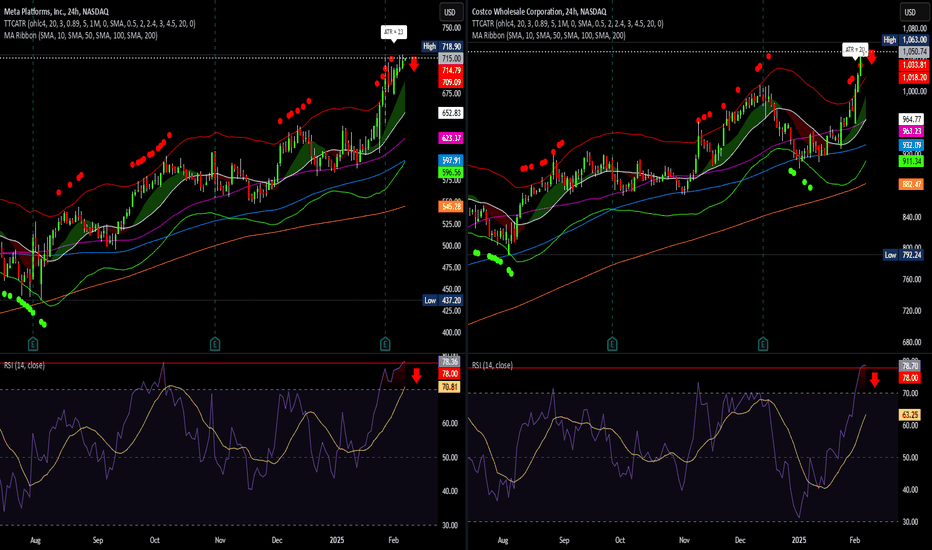The width and height of the screenshot is (932, 550).
Task: Click the latest earnings E marker on Meta chart
Action: 385,343
